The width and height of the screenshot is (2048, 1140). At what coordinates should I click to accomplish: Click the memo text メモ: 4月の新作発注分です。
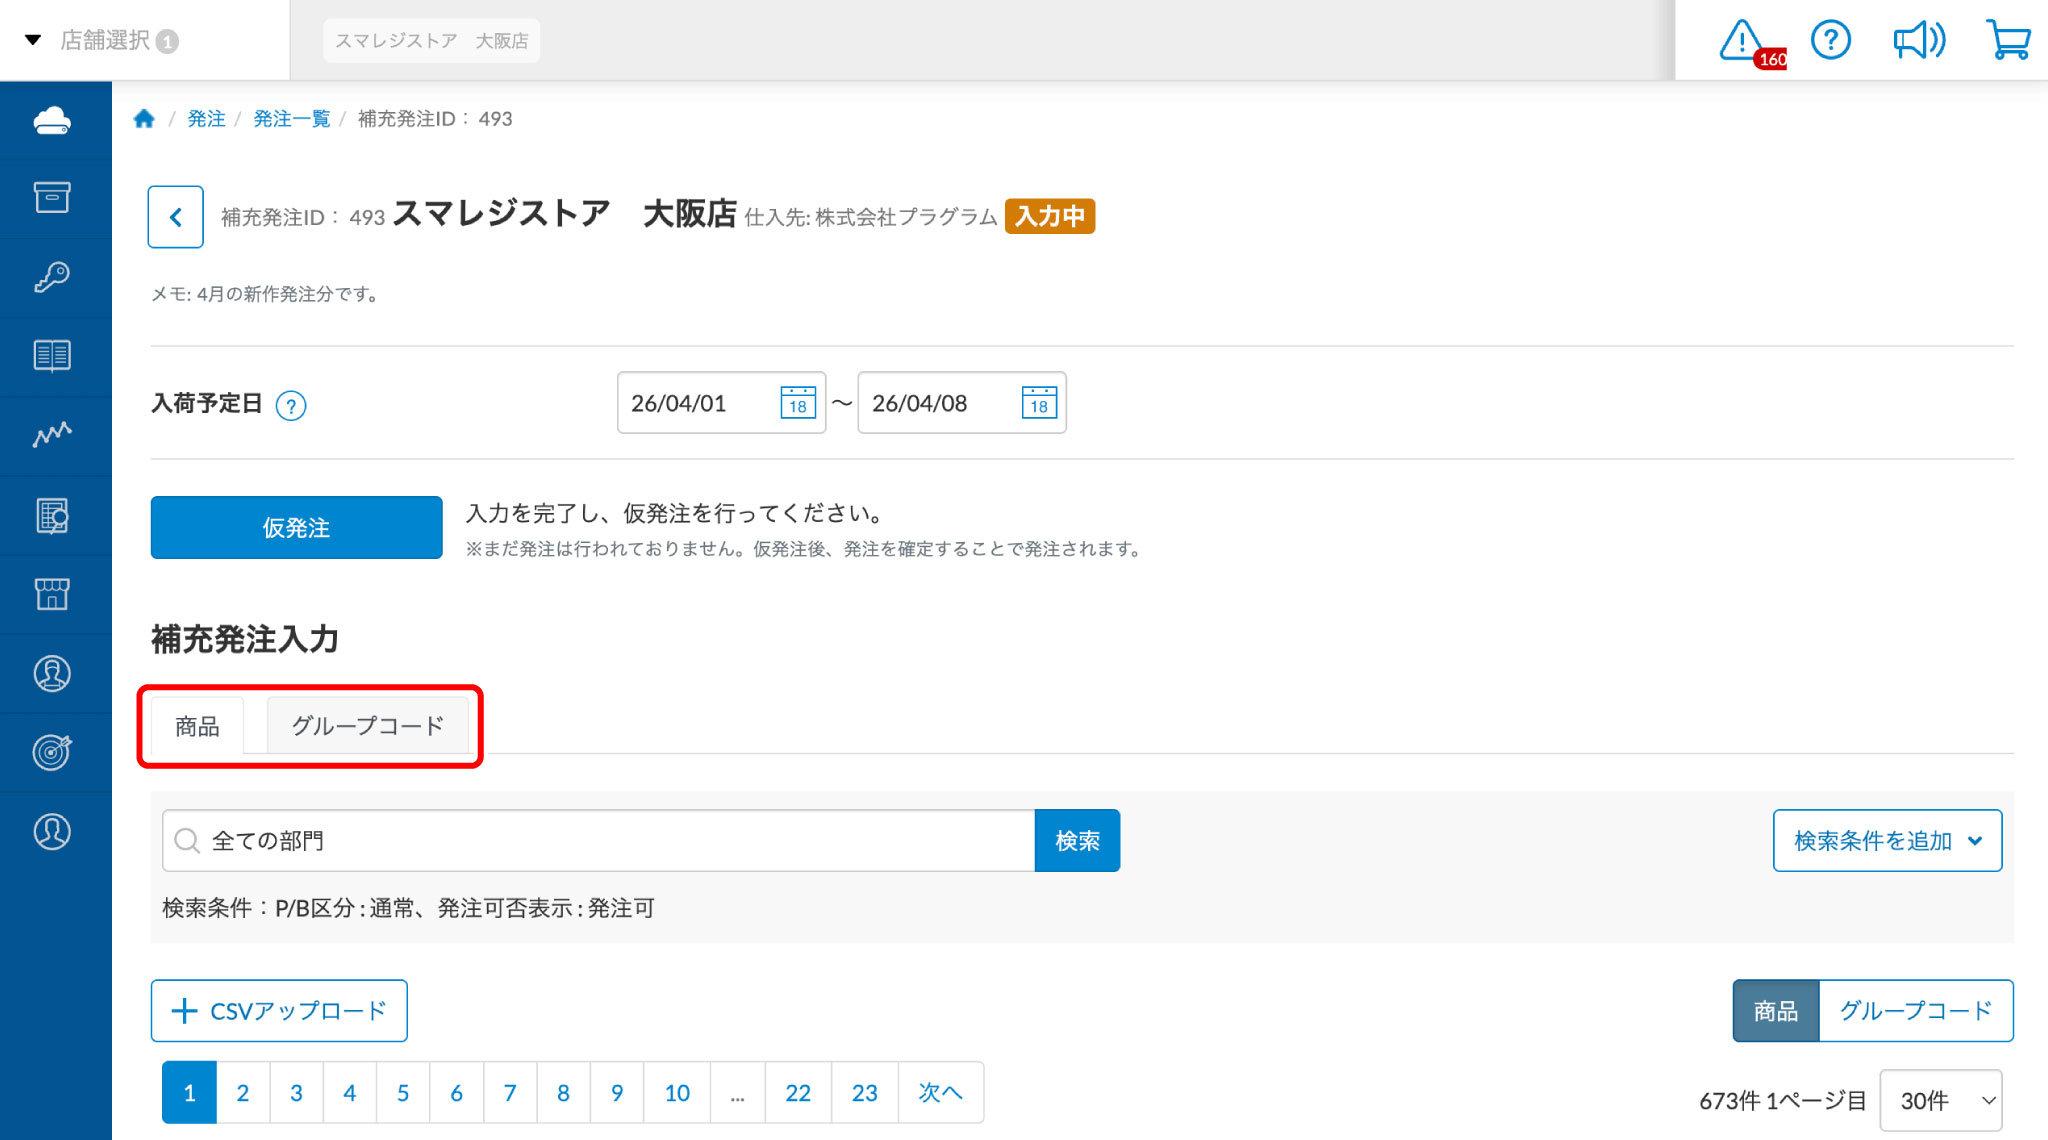[264, 294]
